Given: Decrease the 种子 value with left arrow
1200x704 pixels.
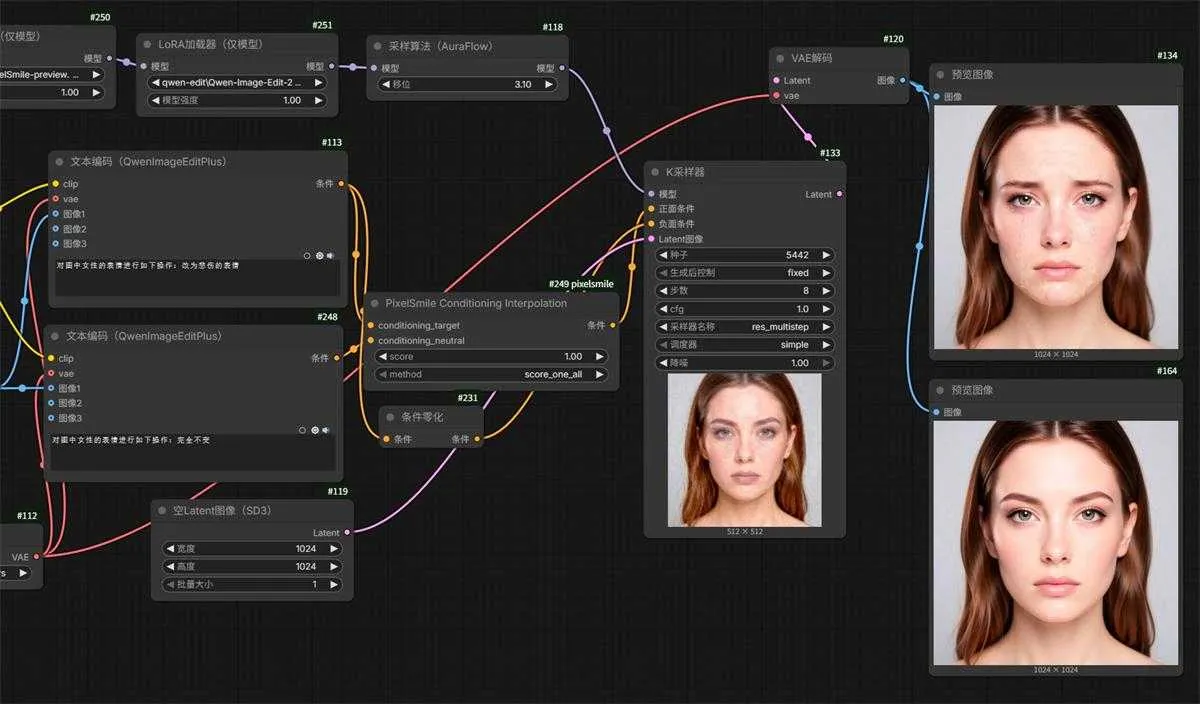Looking at the screenshot, I should coord(663,255).
